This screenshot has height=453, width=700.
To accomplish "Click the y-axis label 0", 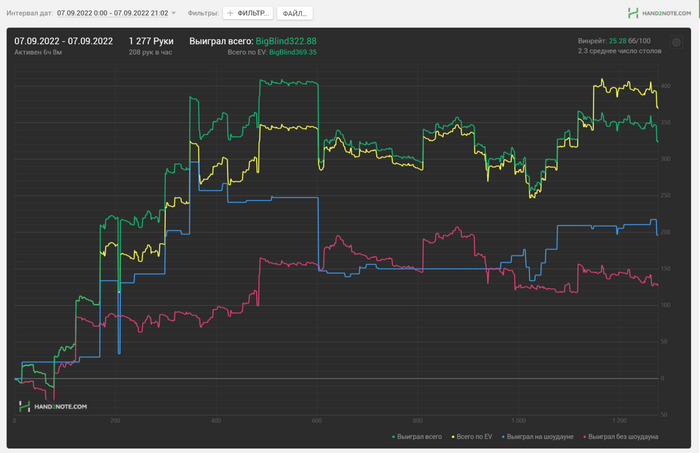I will (x=662, y=378).
